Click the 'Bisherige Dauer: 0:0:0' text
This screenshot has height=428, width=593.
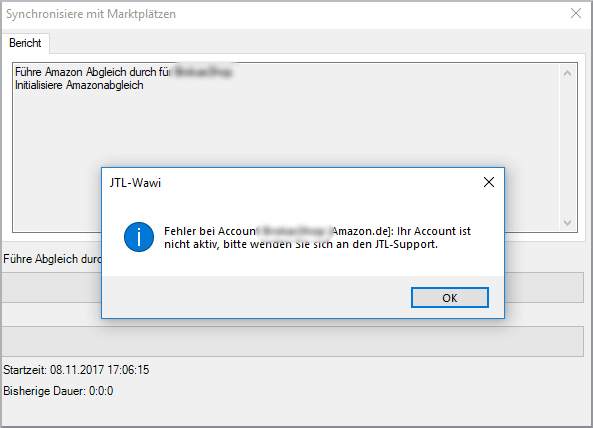tap(58, 391)
